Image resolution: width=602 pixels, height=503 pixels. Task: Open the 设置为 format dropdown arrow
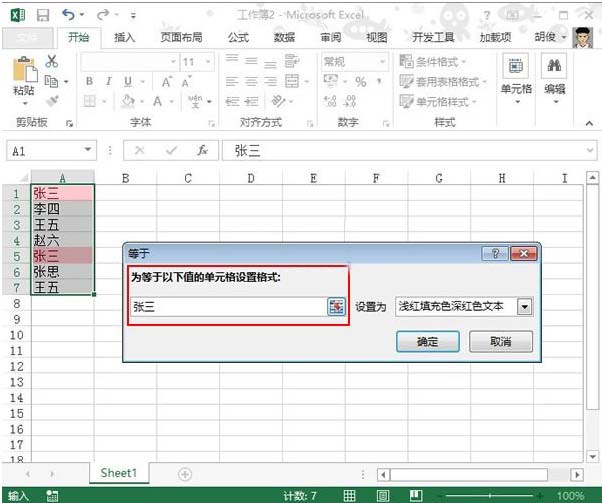pos(524,307)
